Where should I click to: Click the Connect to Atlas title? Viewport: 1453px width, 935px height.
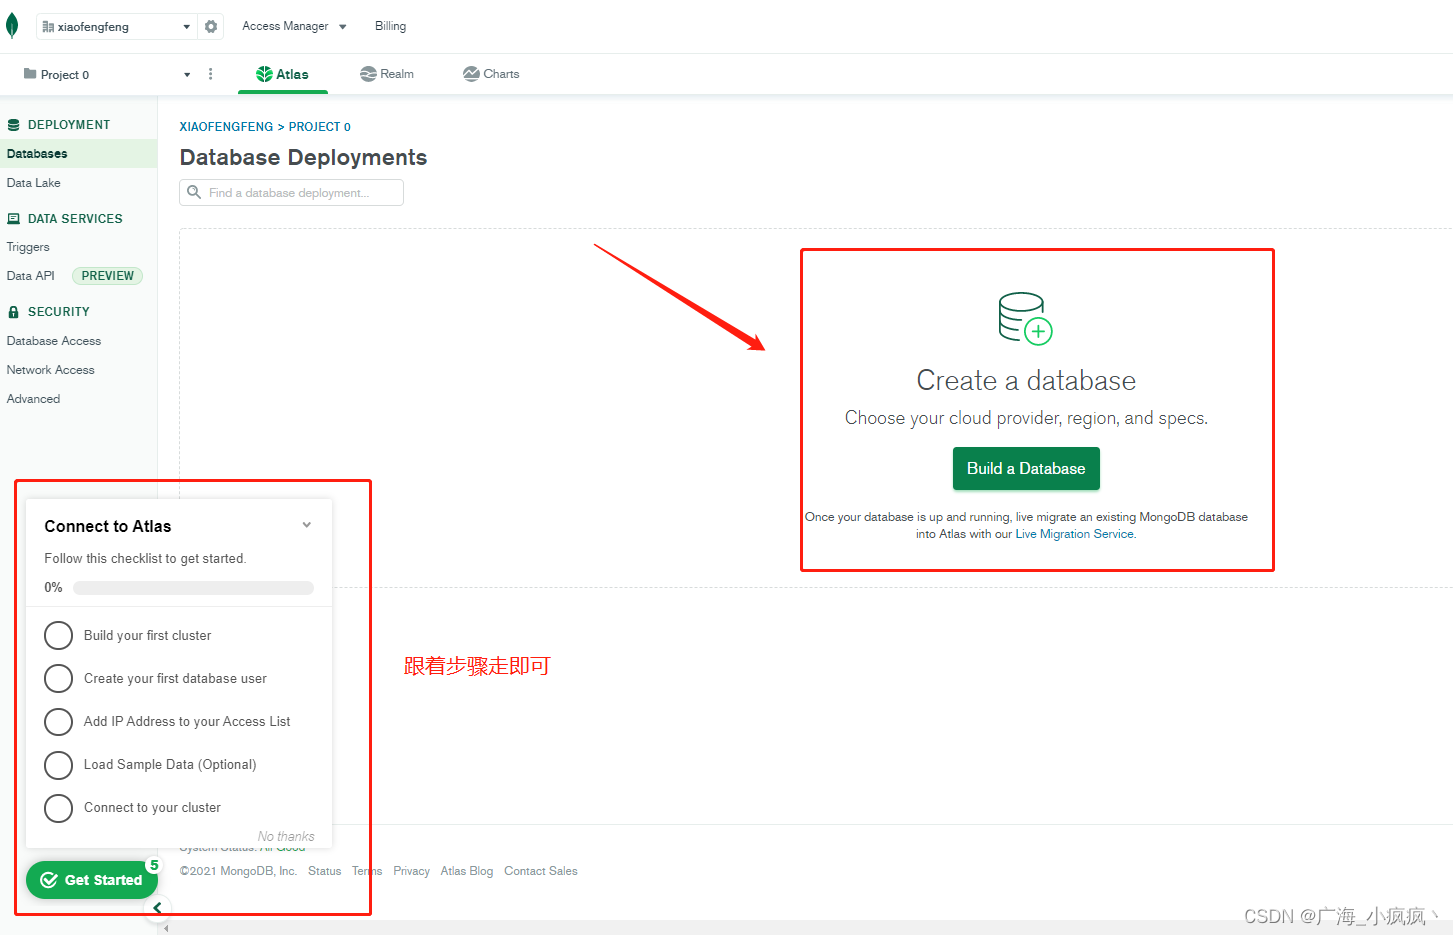pyautogui.click(x=108, y=527)
